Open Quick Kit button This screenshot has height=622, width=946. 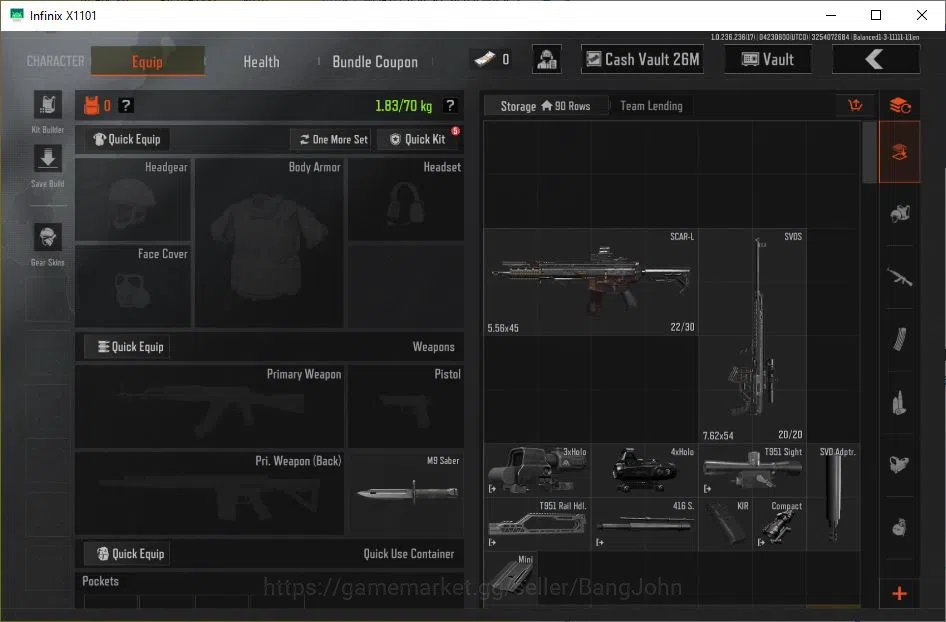(417, 139)
